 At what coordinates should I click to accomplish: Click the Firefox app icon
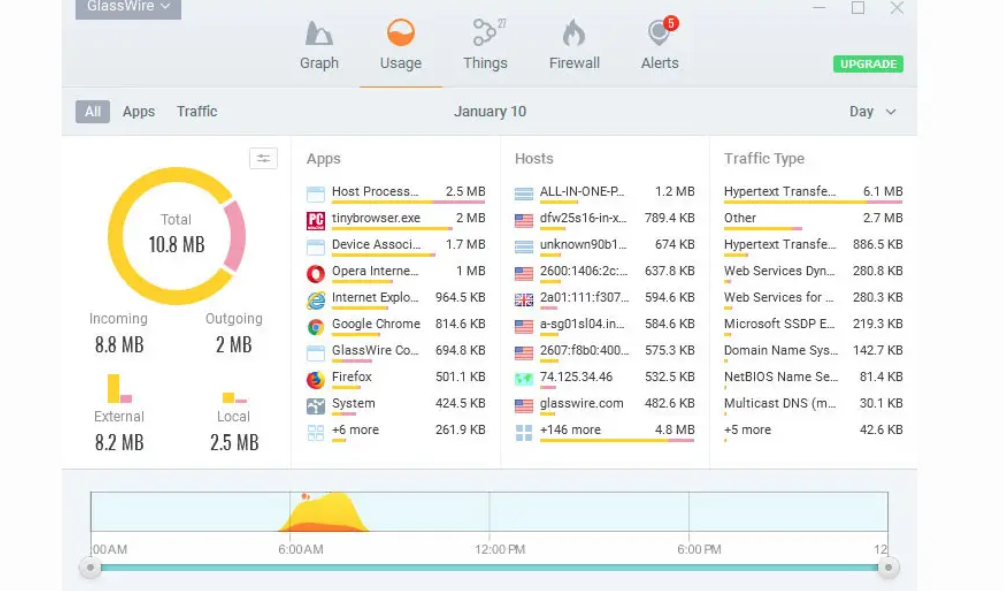(x=316, y=379)
